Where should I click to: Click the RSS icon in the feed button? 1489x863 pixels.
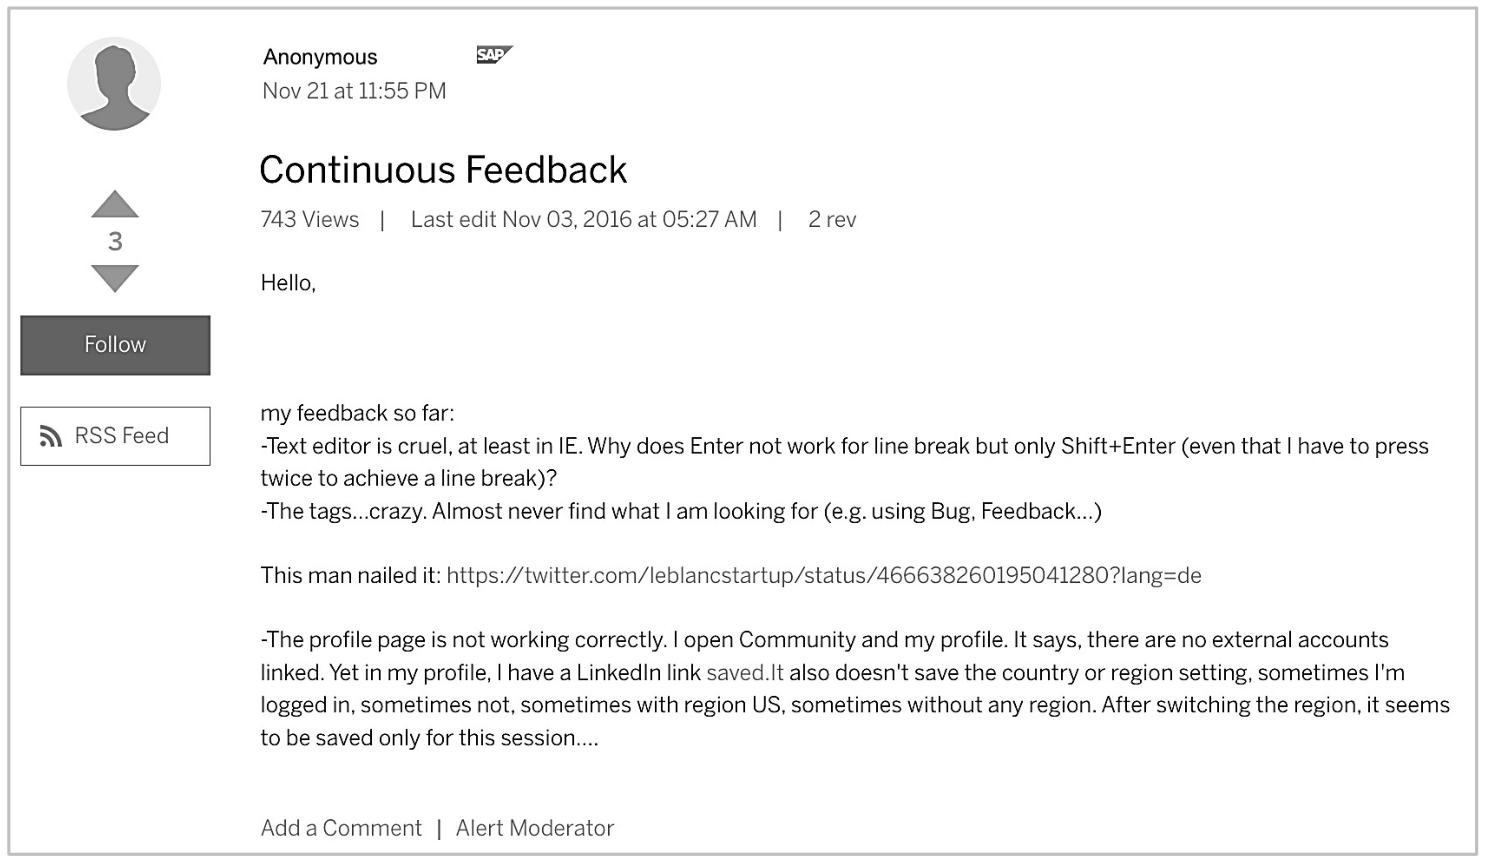click(x=51, y=436)
